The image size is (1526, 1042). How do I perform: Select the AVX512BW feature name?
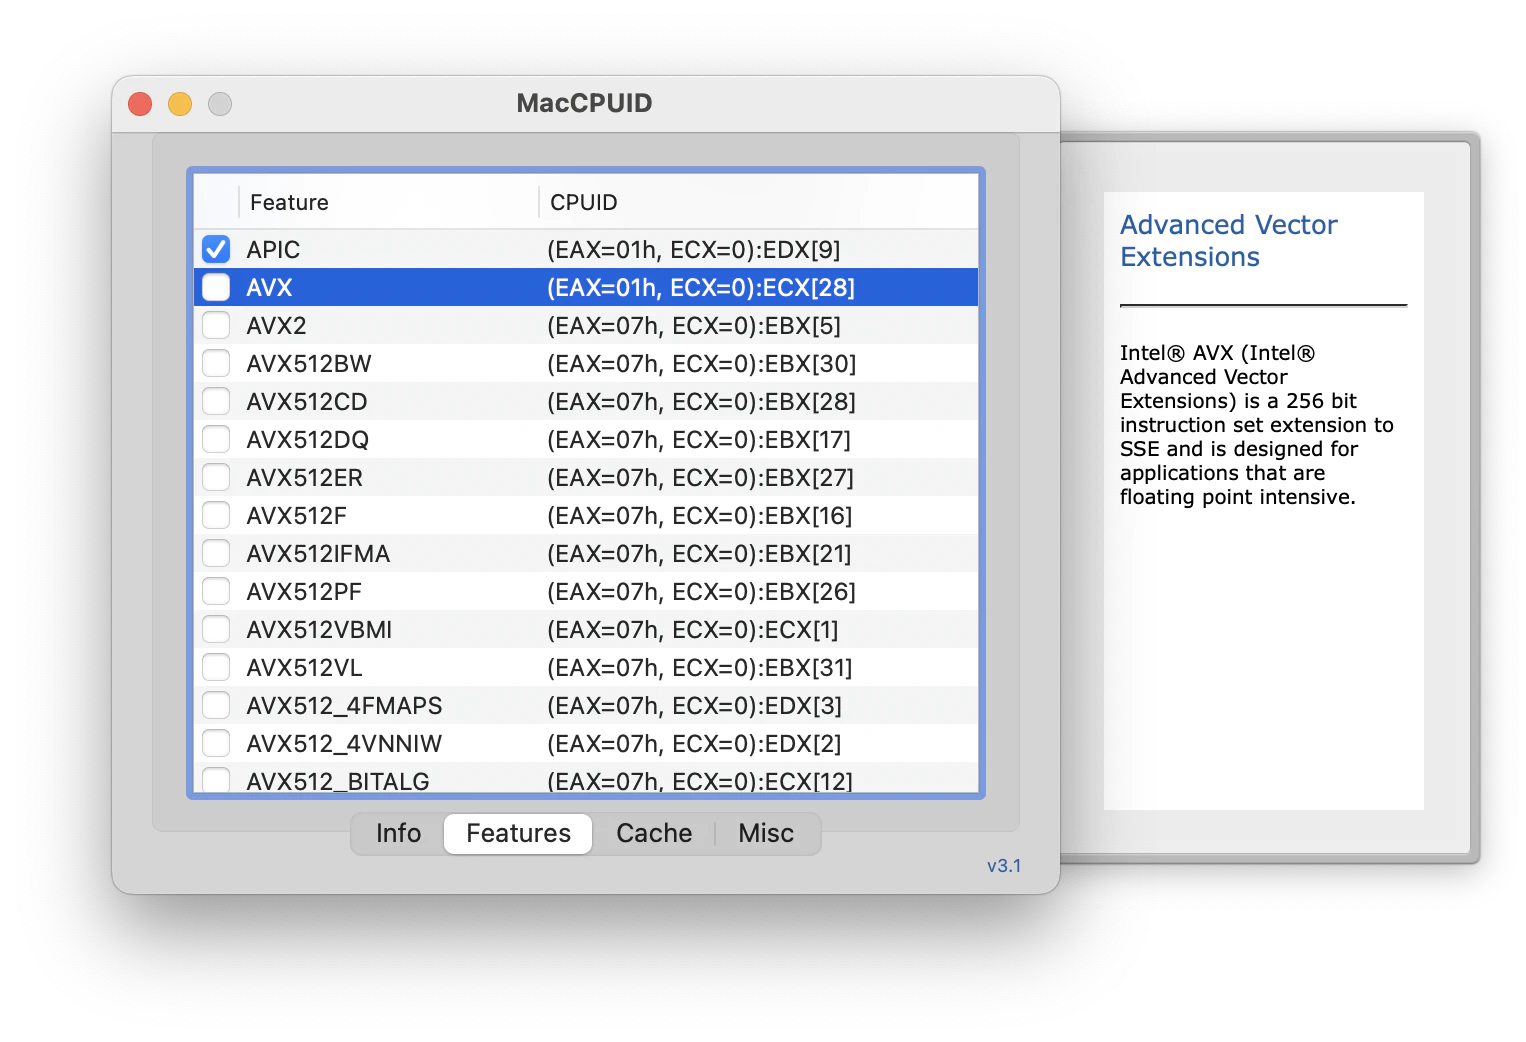pyautogui.click(x=309, y=364)
